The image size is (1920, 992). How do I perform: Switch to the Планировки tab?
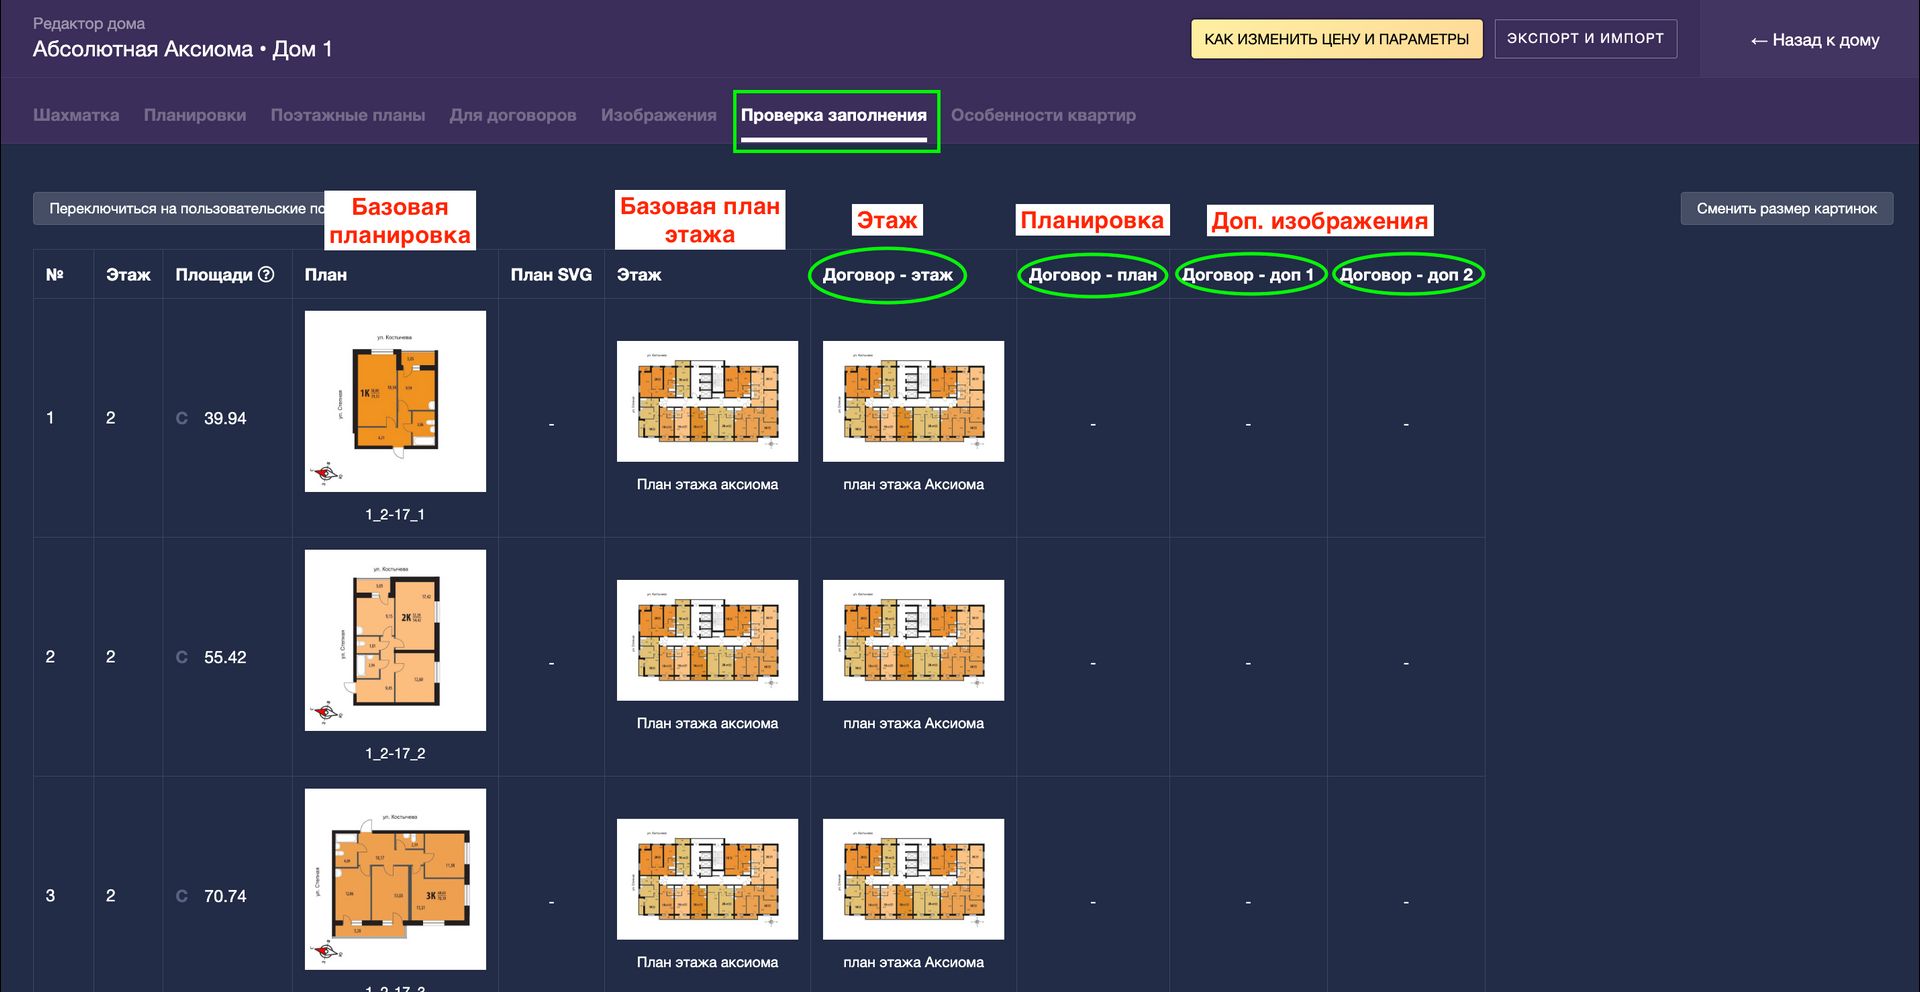click(195, 115)
